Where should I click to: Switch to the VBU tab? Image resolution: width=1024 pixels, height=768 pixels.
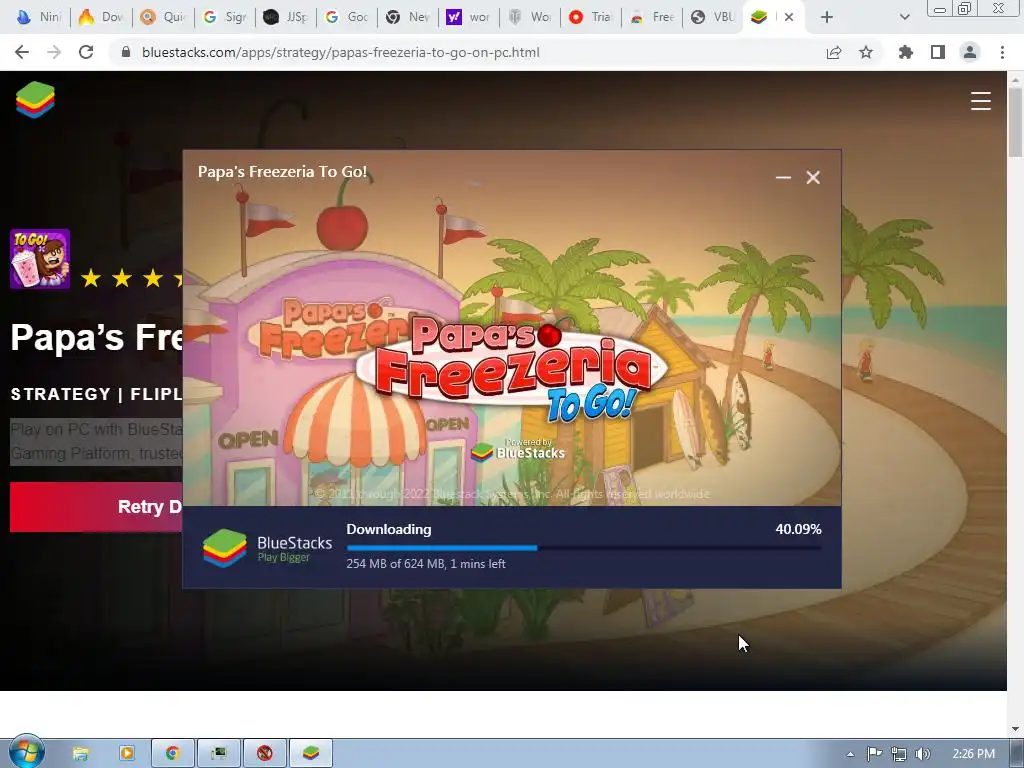[713, 17]
